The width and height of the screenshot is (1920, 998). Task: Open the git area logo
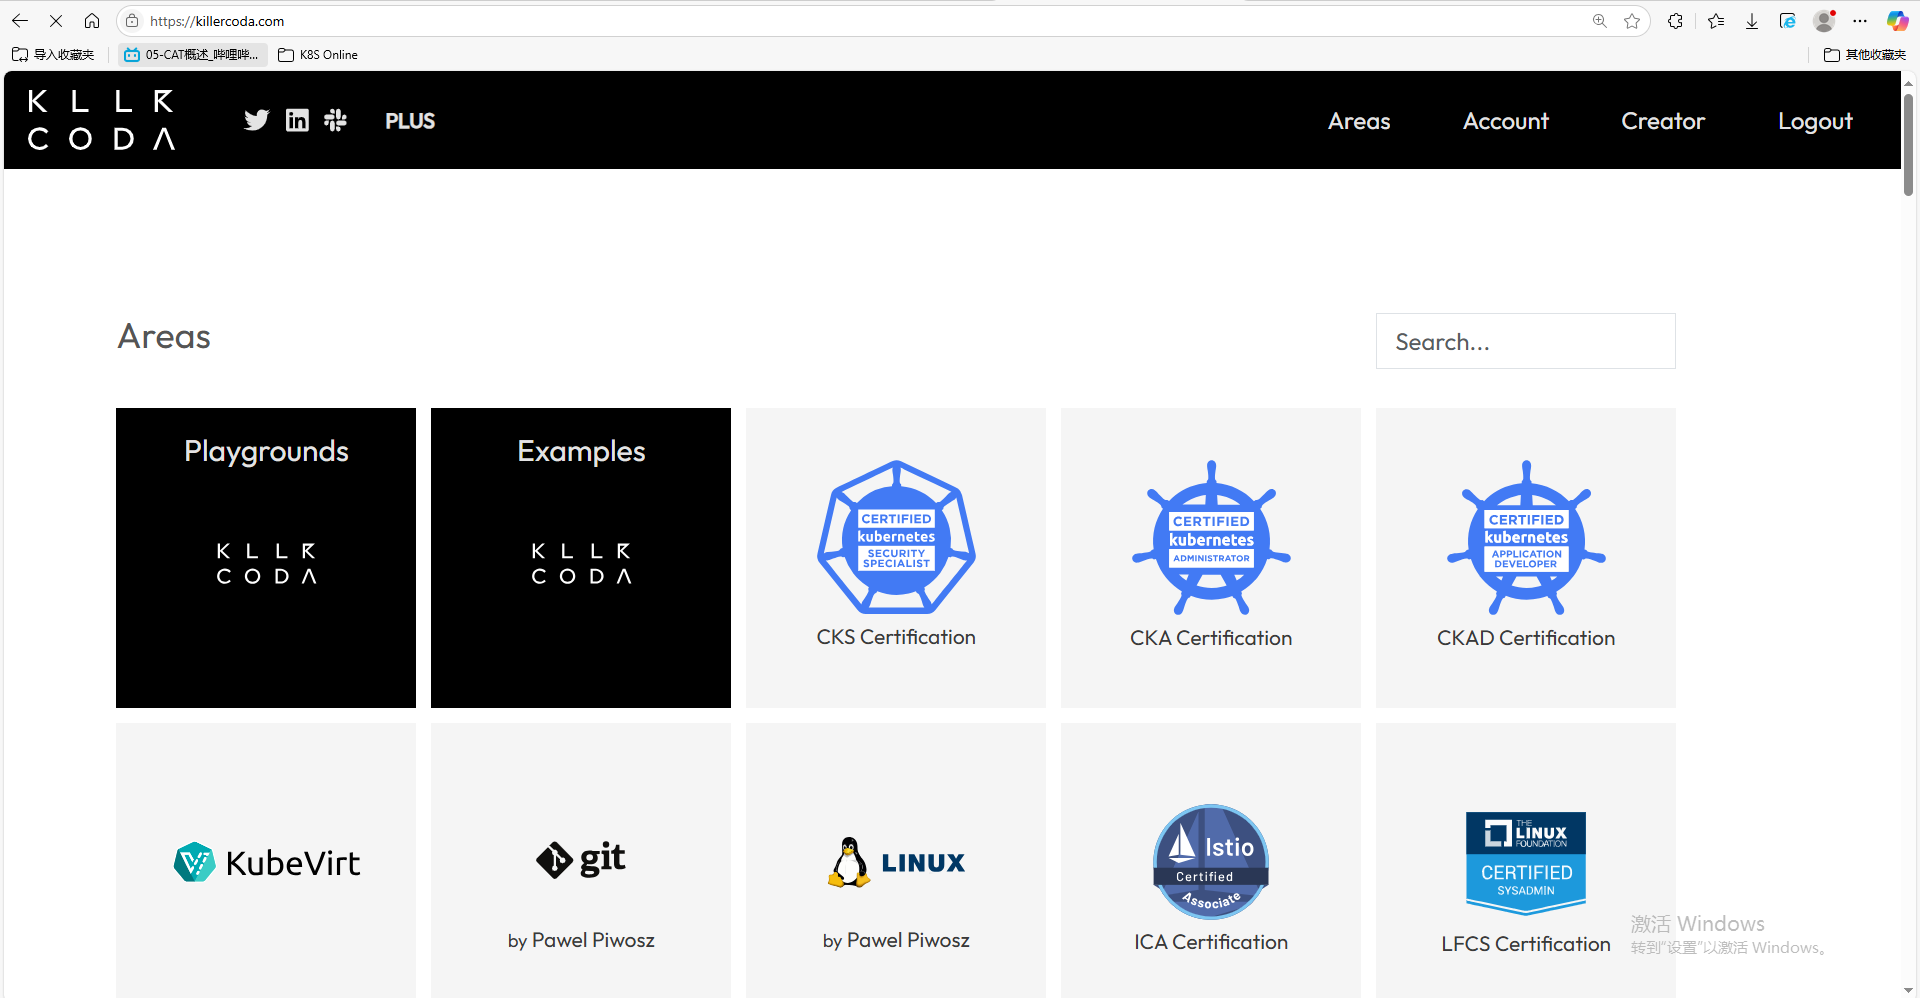581,859
